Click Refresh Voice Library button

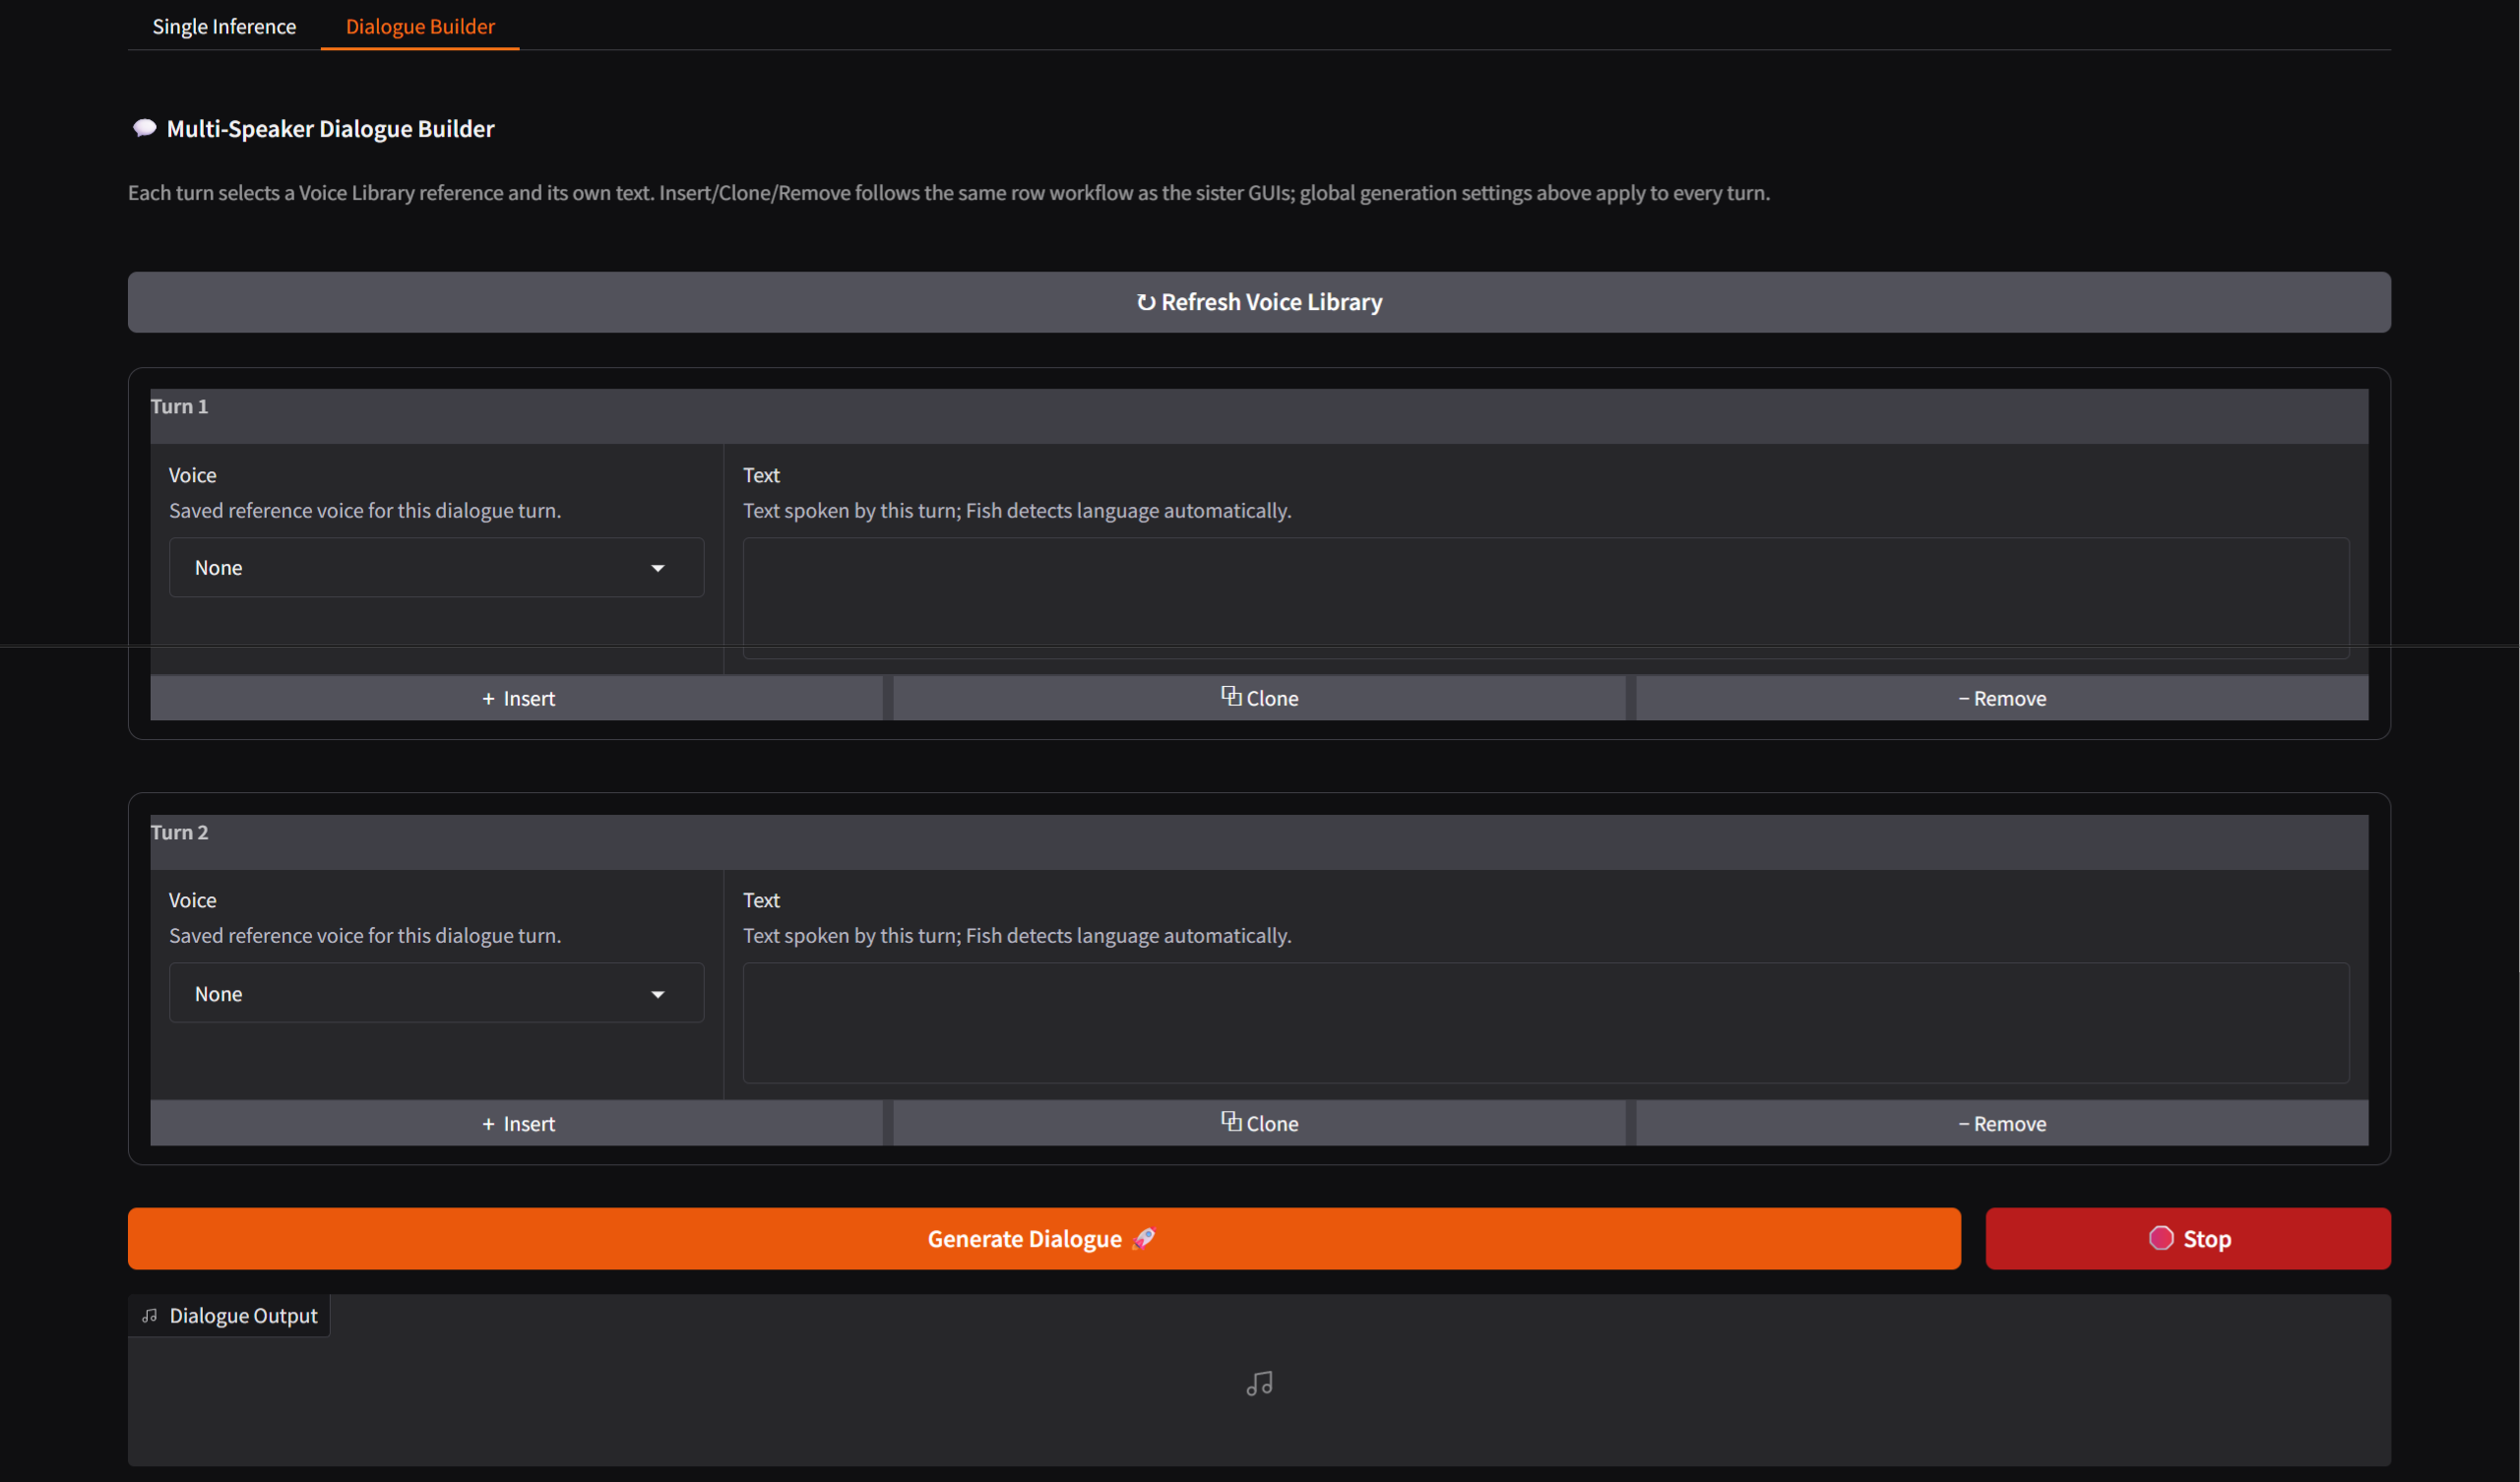click(1259, 302)
